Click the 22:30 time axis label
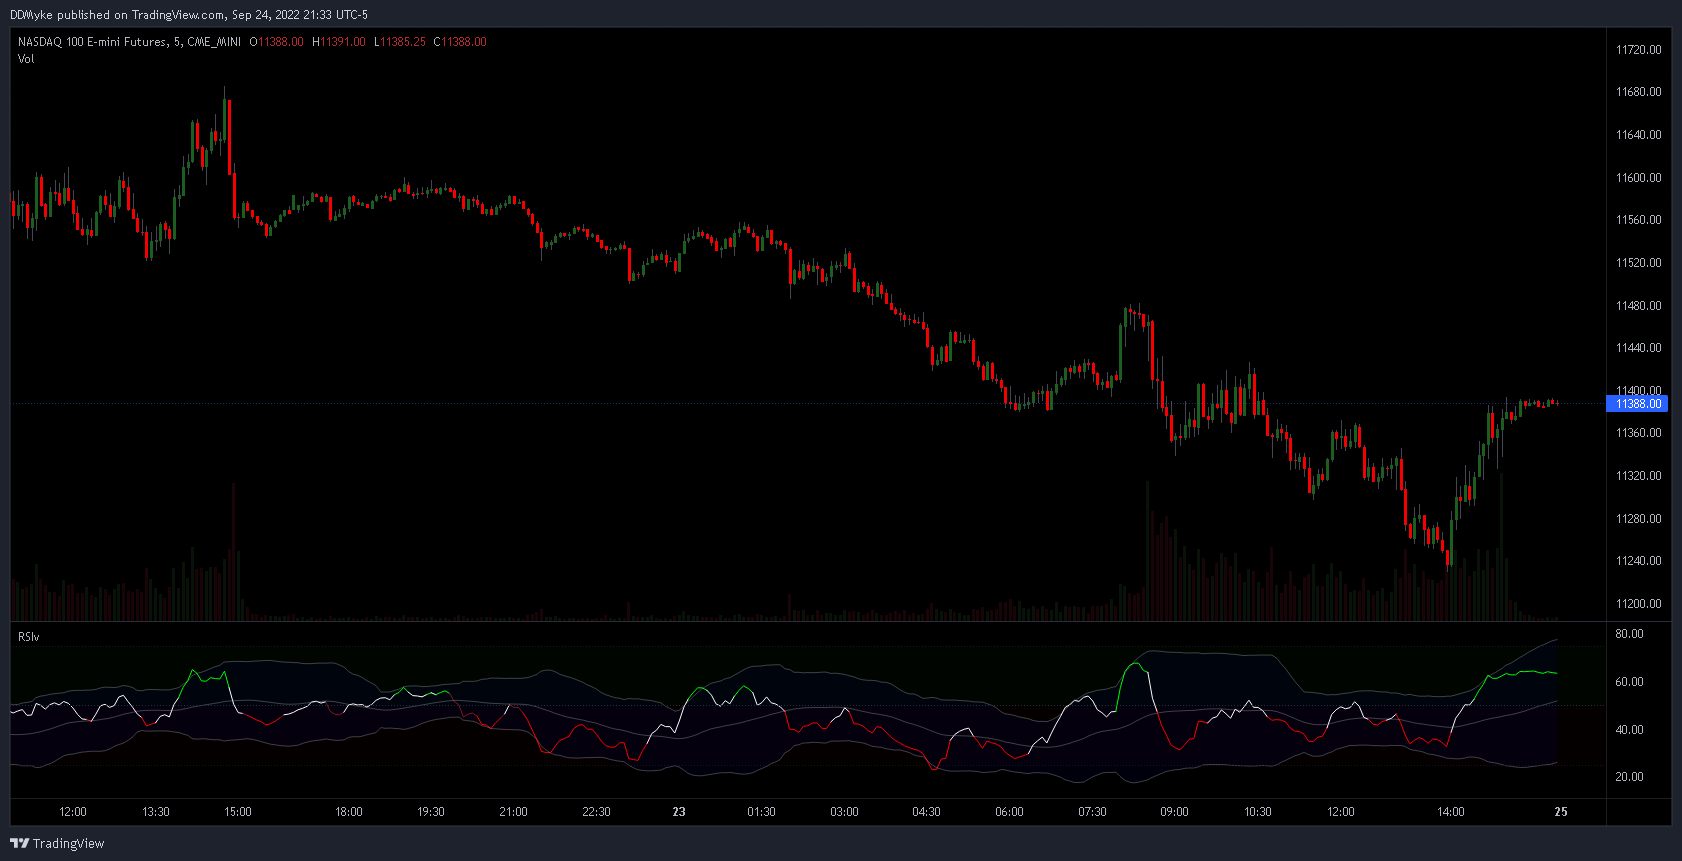The height and width of the screenshot is (861, 1682). pyautogui.click(x=597, y=812)
